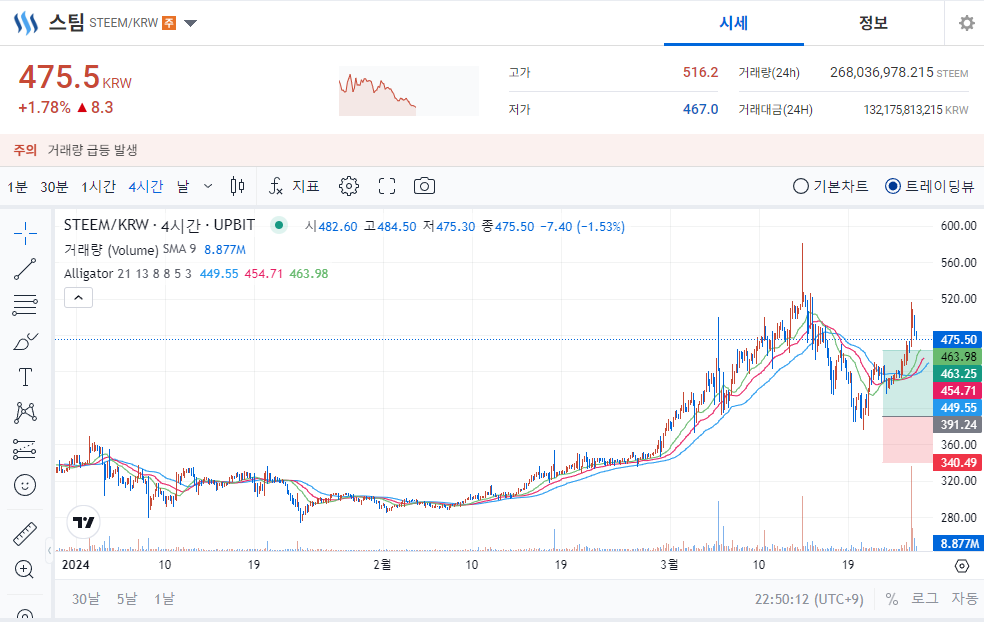Open the 시세 tab
Viewport: 984px width, 622px height.
pos(734,23)
